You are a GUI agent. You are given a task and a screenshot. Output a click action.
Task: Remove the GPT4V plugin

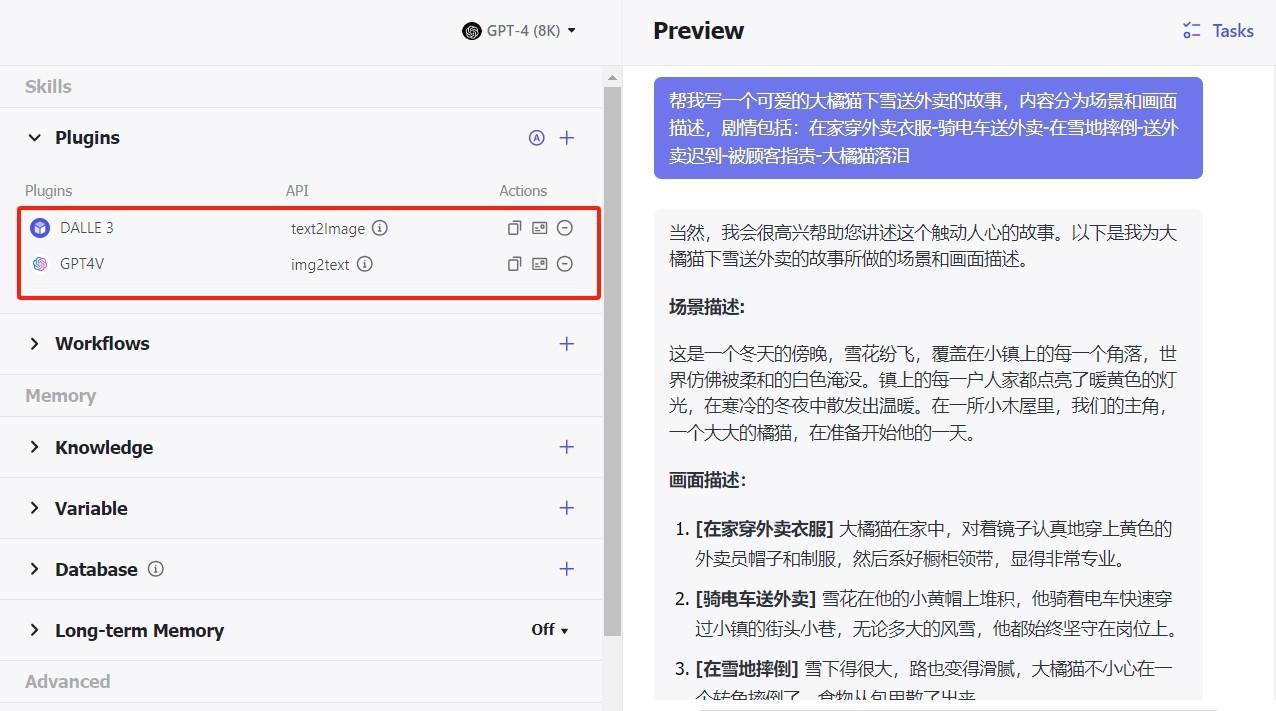tap(565, 264)
